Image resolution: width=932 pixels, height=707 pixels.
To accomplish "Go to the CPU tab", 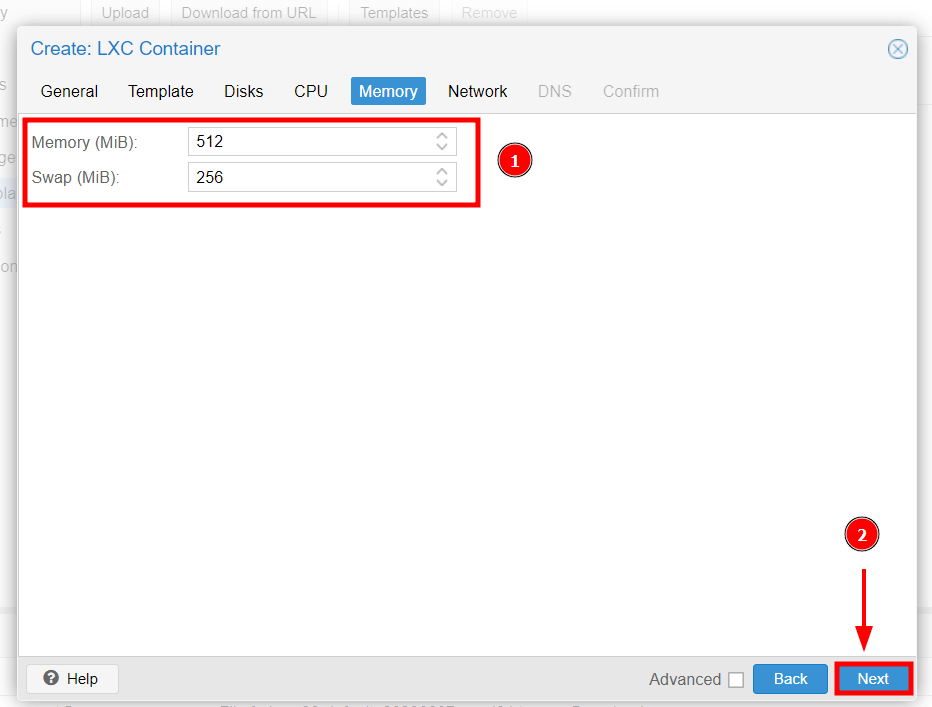I will click(x=311, y=91).
